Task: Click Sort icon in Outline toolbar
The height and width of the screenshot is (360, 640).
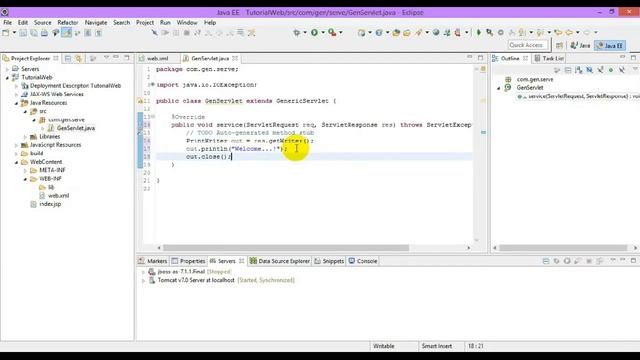Action: [578, 70]
